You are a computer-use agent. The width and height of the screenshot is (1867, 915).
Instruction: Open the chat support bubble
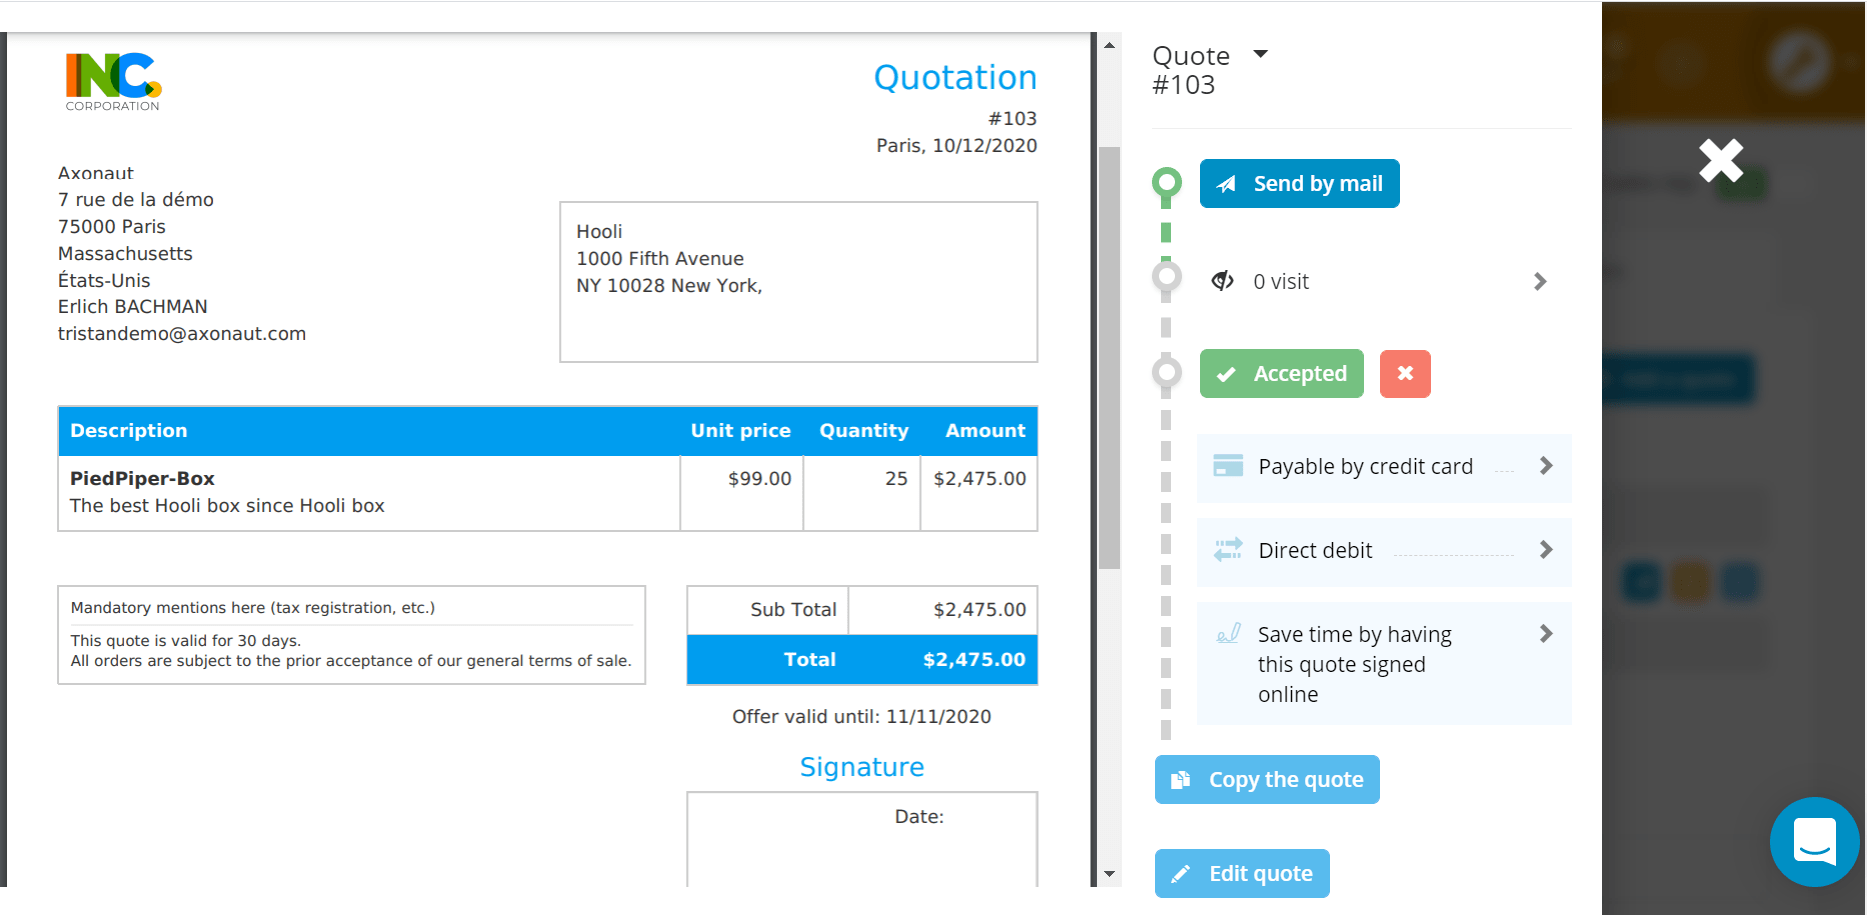1814,842
